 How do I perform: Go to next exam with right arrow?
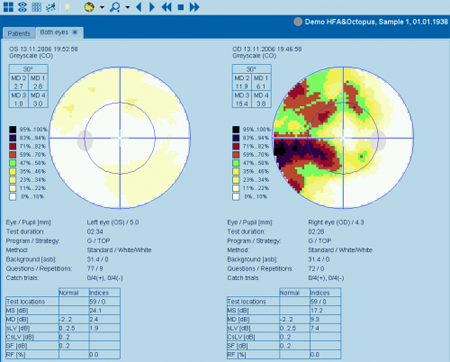tap(152, 7)
